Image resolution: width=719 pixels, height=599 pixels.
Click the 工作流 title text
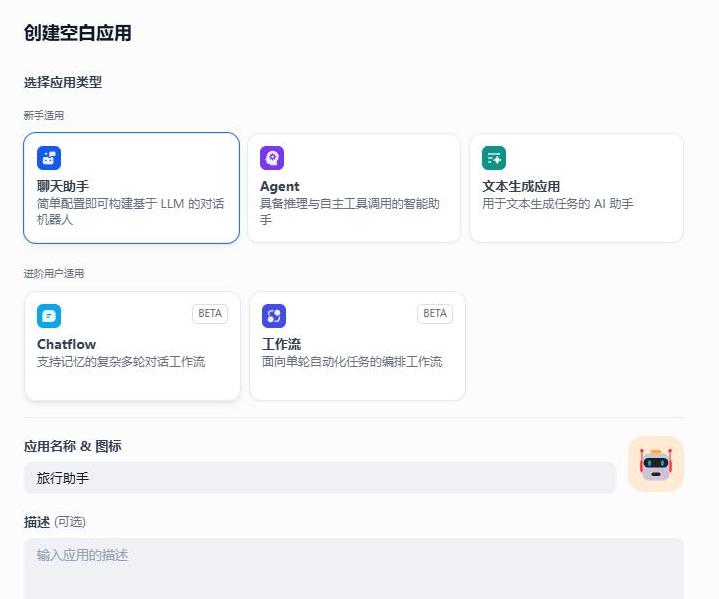281,344
